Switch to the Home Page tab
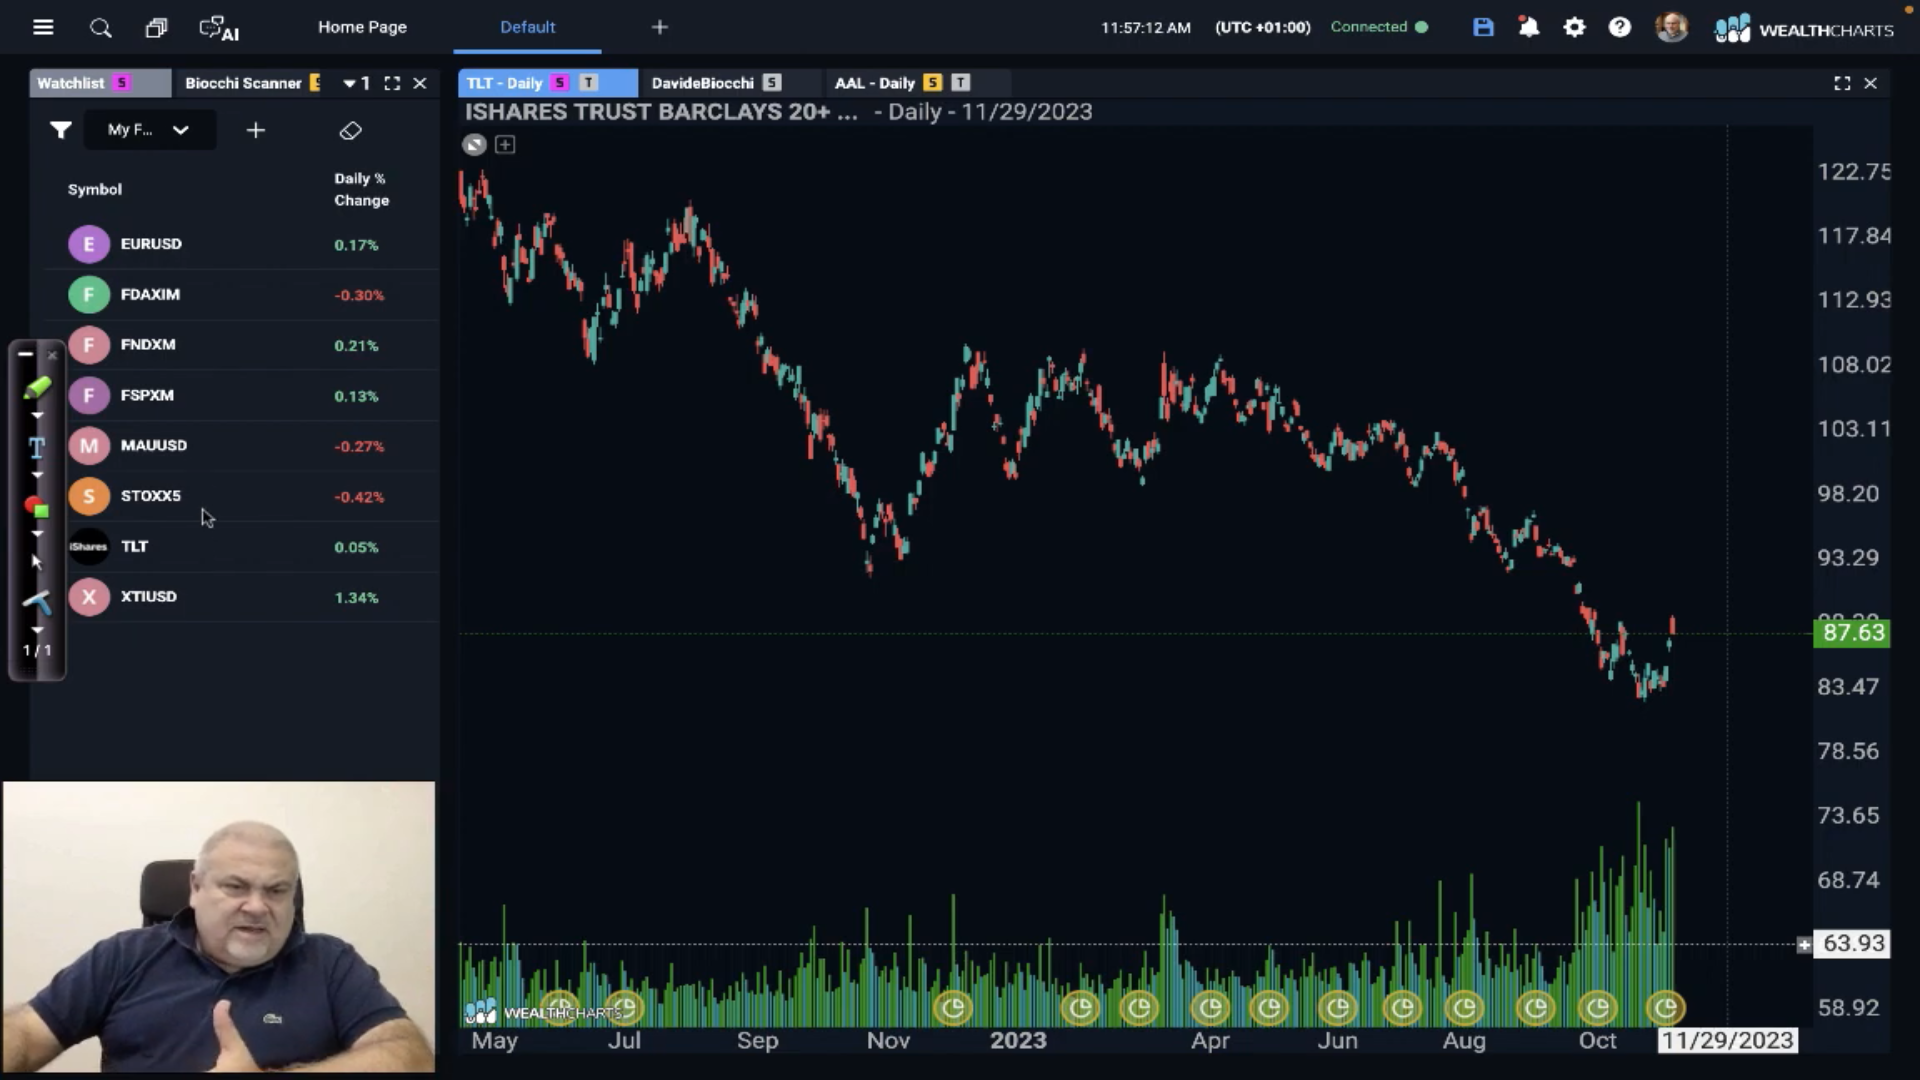1920x1080 pixels. [x=362, y=27]
